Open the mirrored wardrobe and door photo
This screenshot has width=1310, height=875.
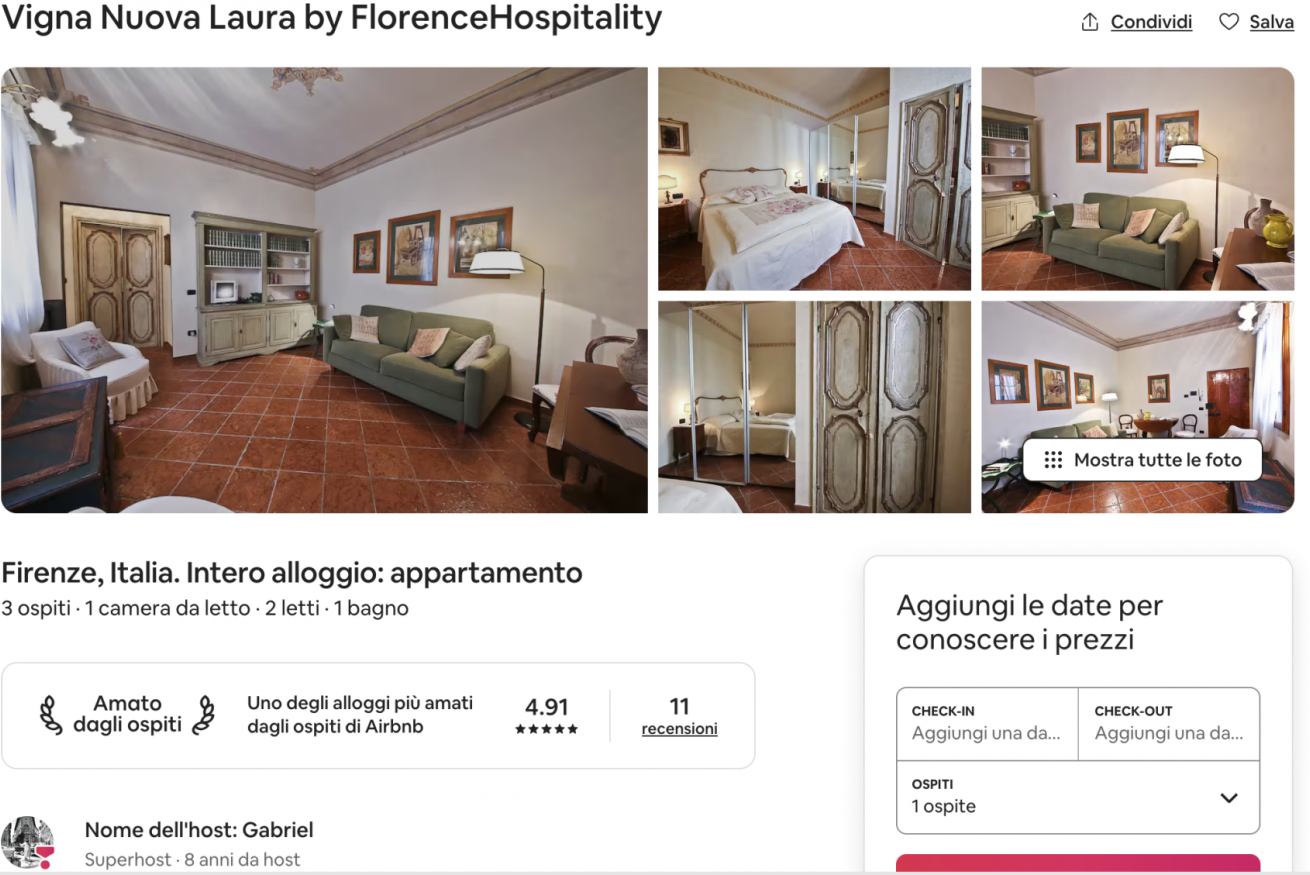[814, 407]
